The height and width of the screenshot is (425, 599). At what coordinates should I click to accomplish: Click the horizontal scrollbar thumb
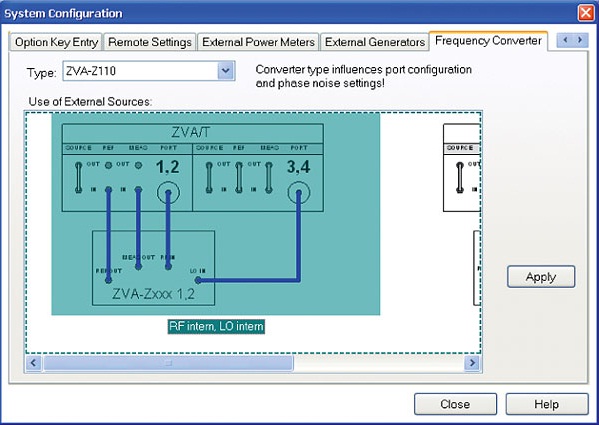[168, 363]
